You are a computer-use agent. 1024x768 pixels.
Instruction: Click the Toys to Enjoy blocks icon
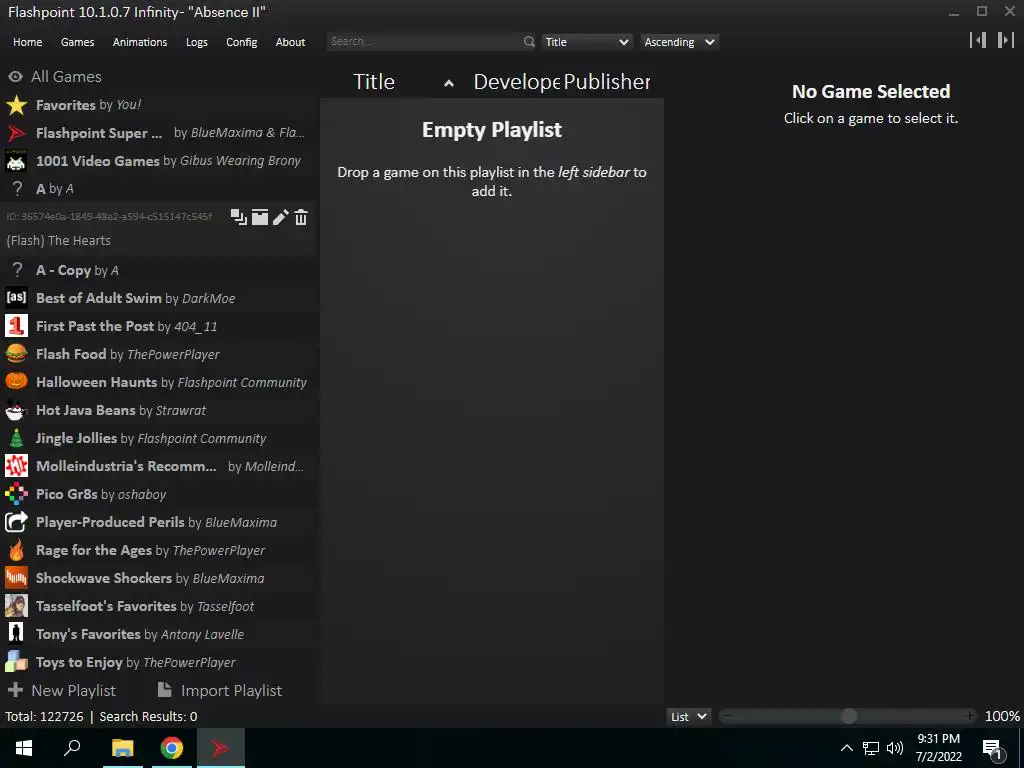pos(16,662)
